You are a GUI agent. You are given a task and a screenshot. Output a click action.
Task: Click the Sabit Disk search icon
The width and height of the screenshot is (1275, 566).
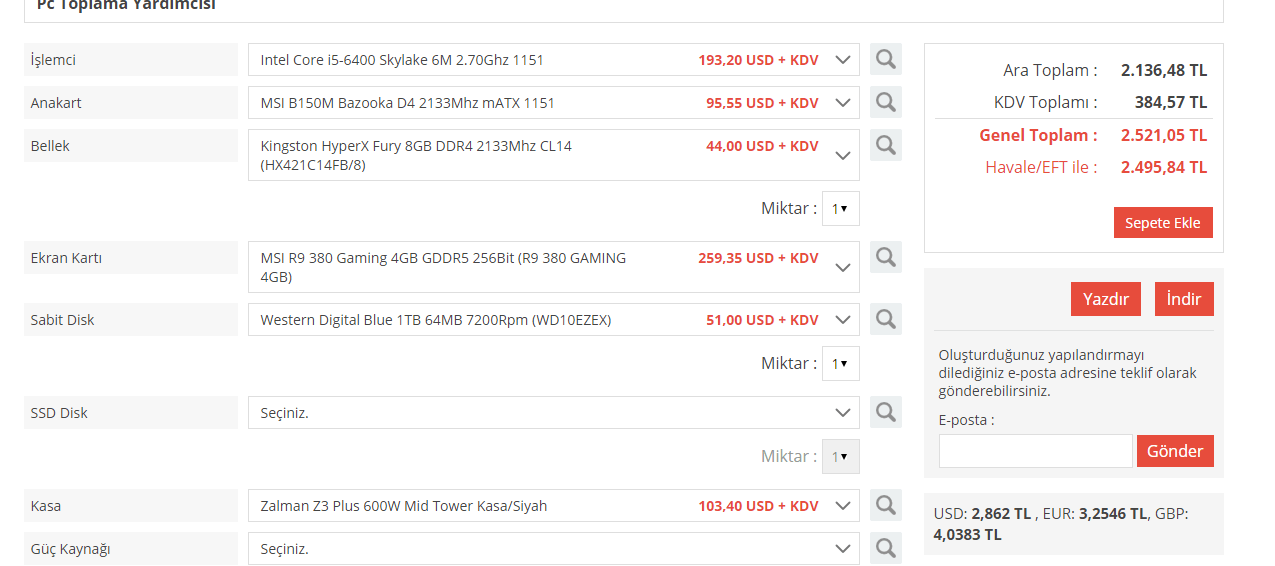click(x=885, y=319)
